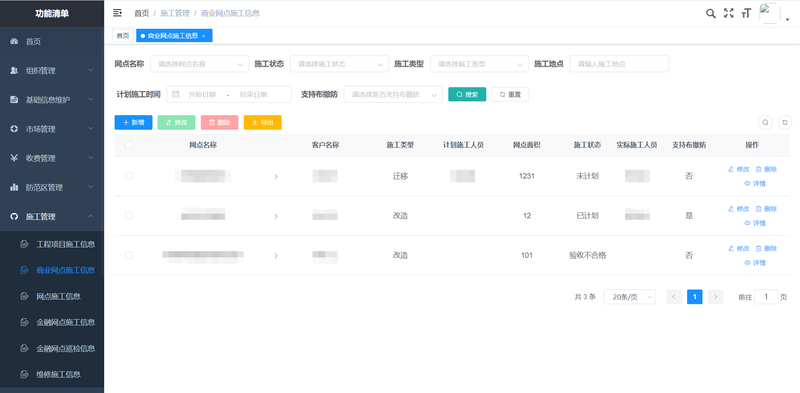The image size is (800, 393).
Task: Delete the row with status 已计划
Action: pos(766,209)
